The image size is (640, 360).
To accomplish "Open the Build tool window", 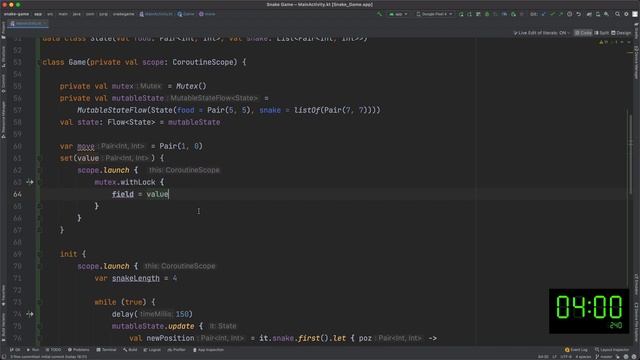I will pos(131,350).
